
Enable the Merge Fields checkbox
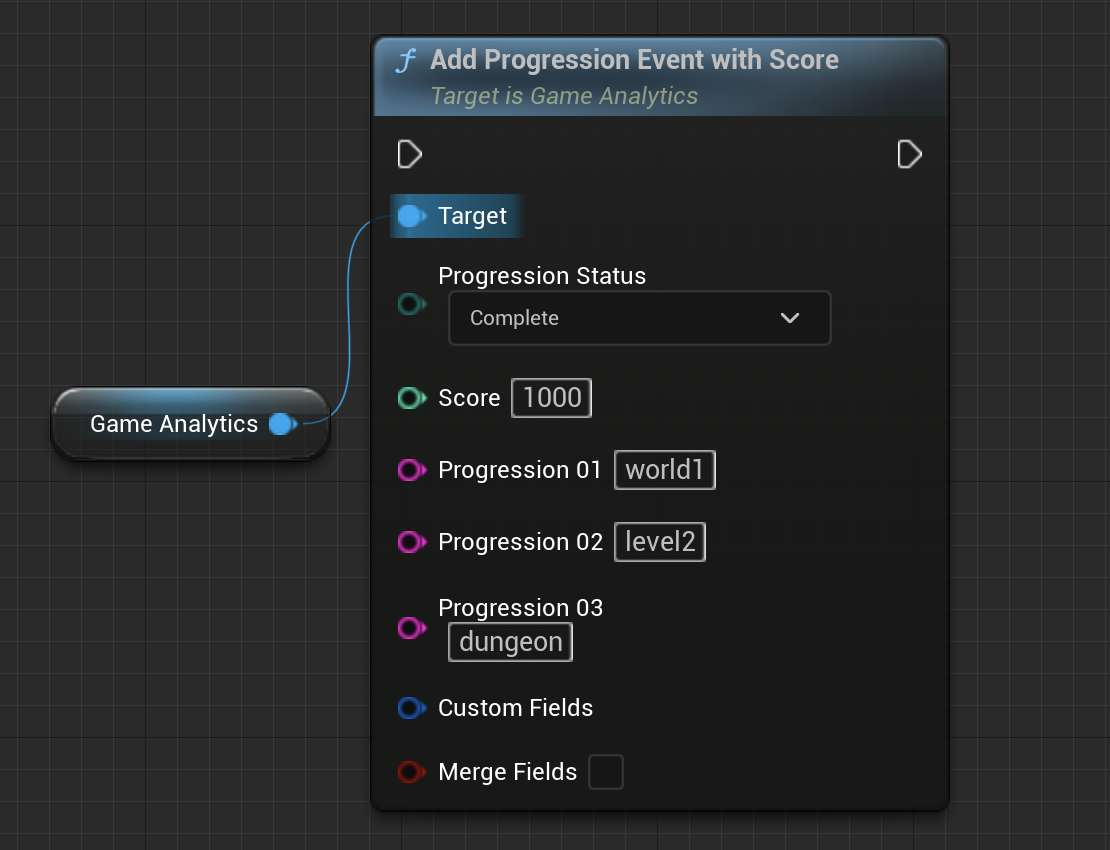606,772
